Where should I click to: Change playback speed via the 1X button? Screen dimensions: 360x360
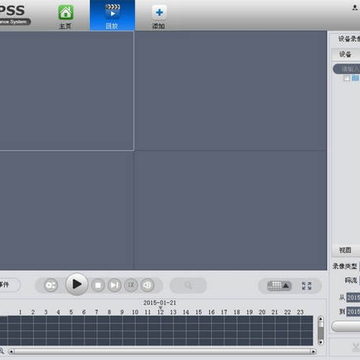pos(131,285)
